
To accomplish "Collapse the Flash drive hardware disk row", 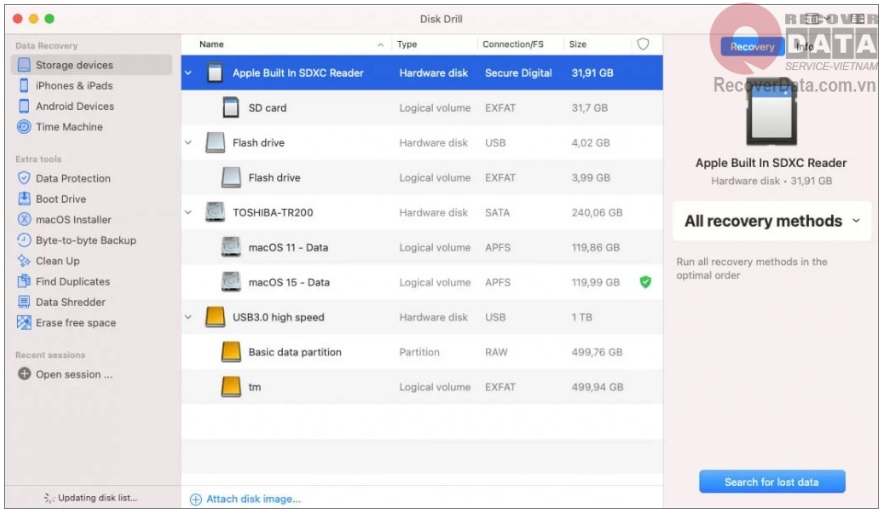I will pos(189,142).
